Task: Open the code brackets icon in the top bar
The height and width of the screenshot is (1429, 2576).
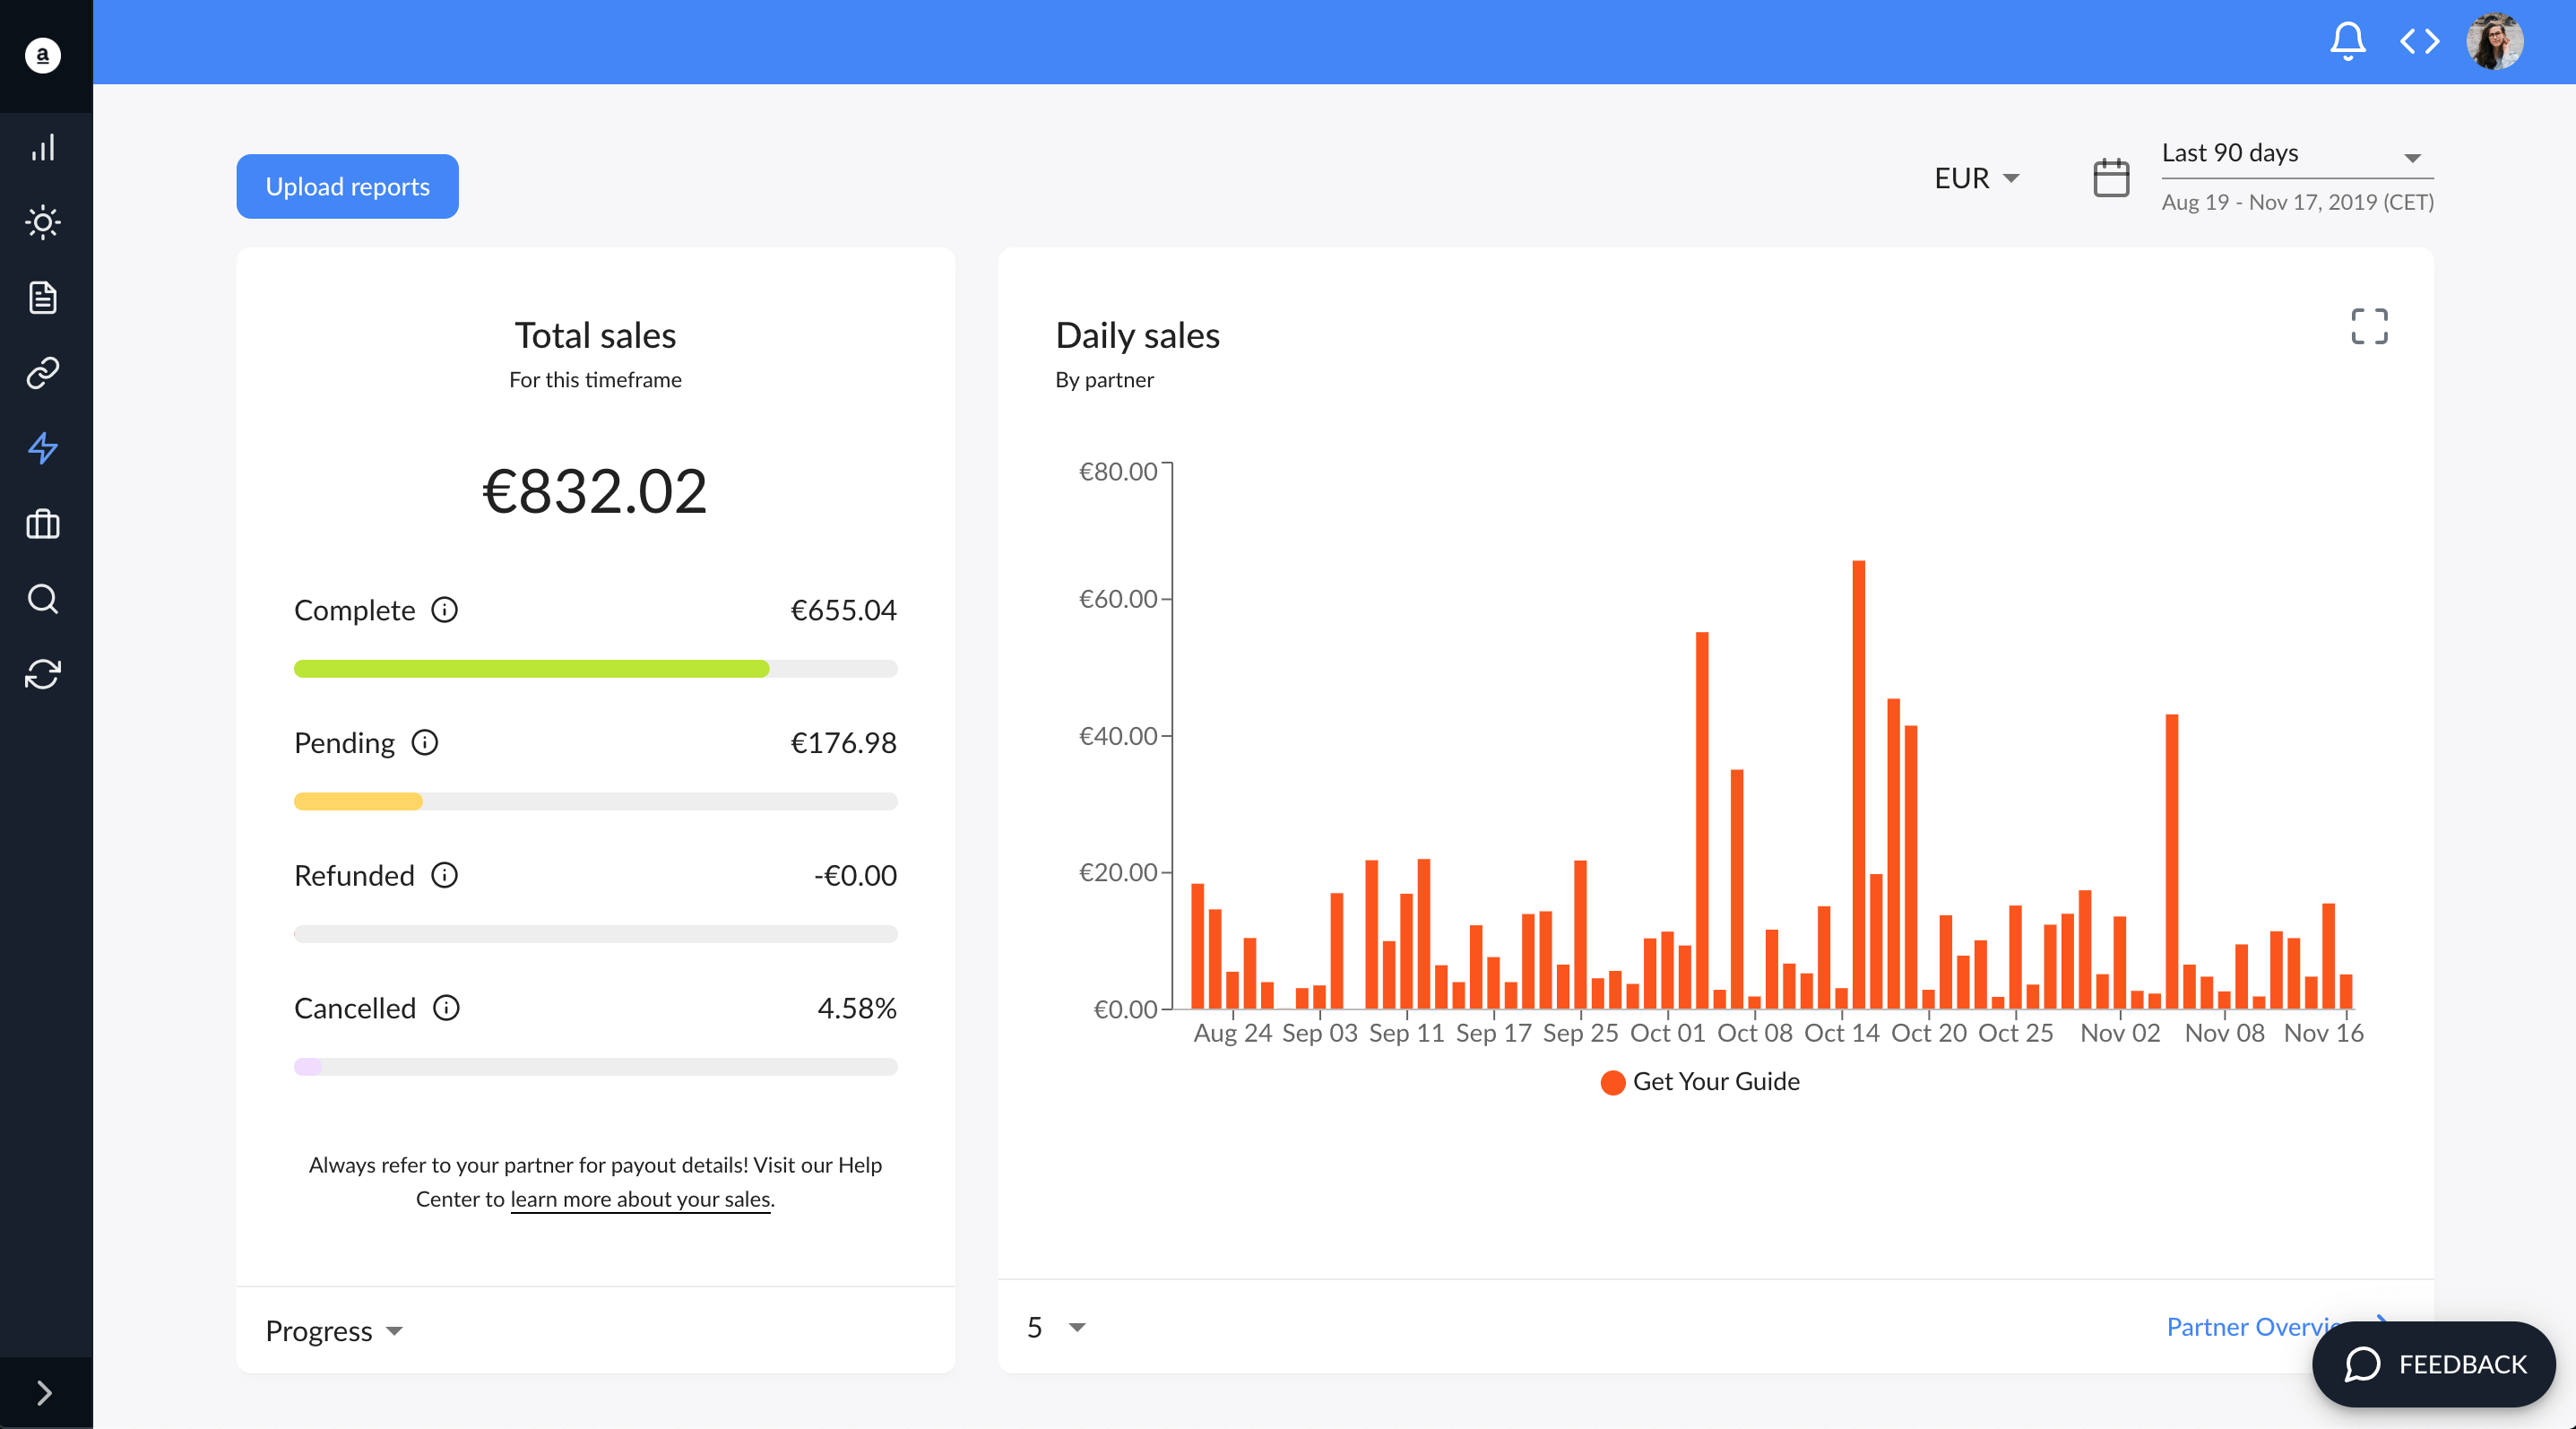Action: pyautogui.click(x=2419, y=41)
